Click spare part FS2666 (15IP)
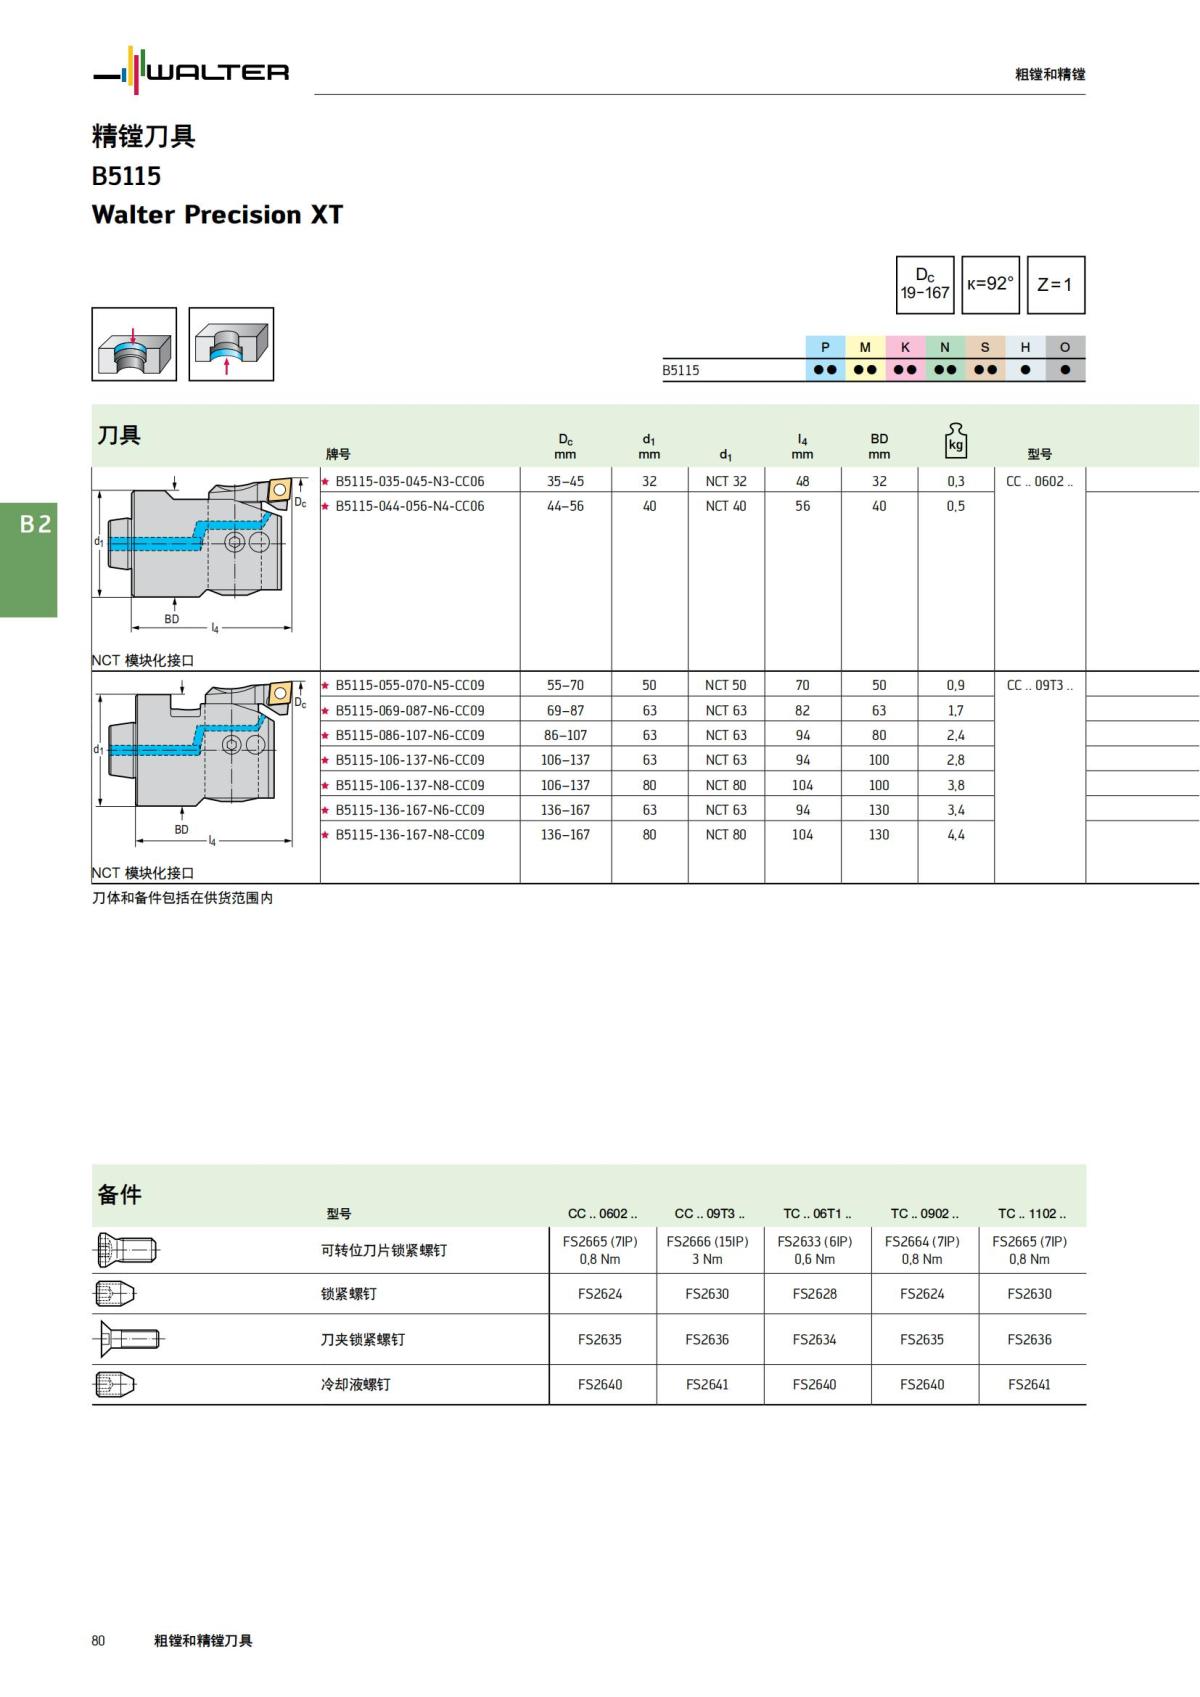The width and height of the screenshot is (1200, 1697). point(707,1241)
